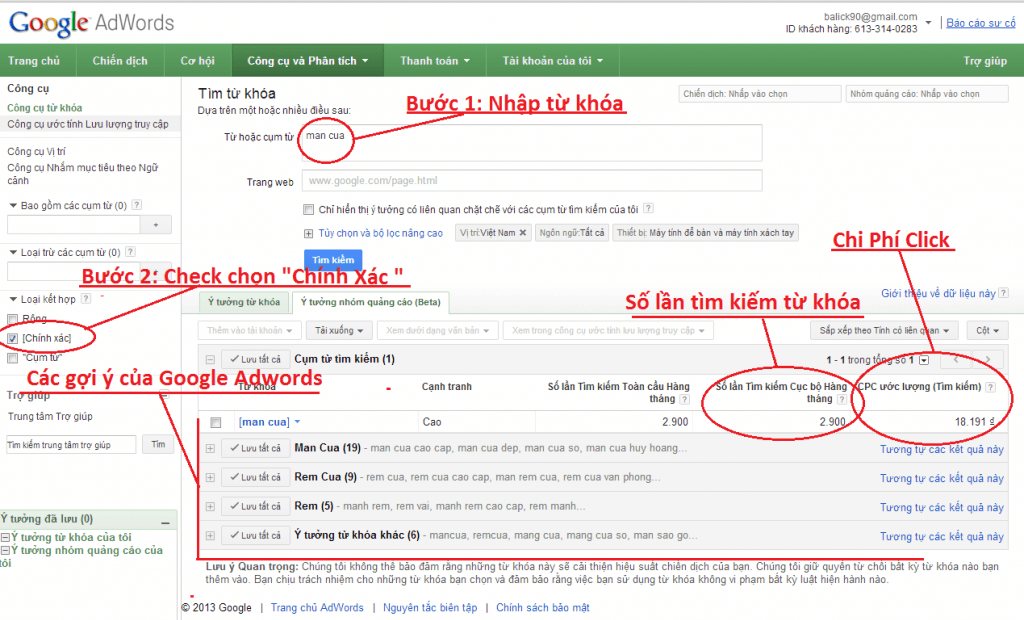Image resolution: width=1024 pixels, height=620 pixels.
Task: Open Công cụ ước tính Lưu lượng truy cập
Action: (88, 124)
